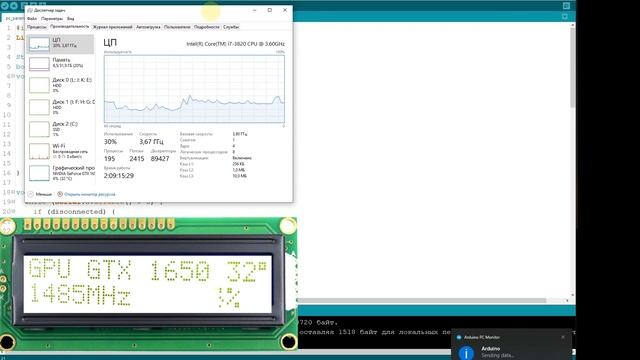Image resolution: width=640 pixels, height=360 pixels.
Task: Open the Диск 0 performance entry
Action: click(60, 85)
